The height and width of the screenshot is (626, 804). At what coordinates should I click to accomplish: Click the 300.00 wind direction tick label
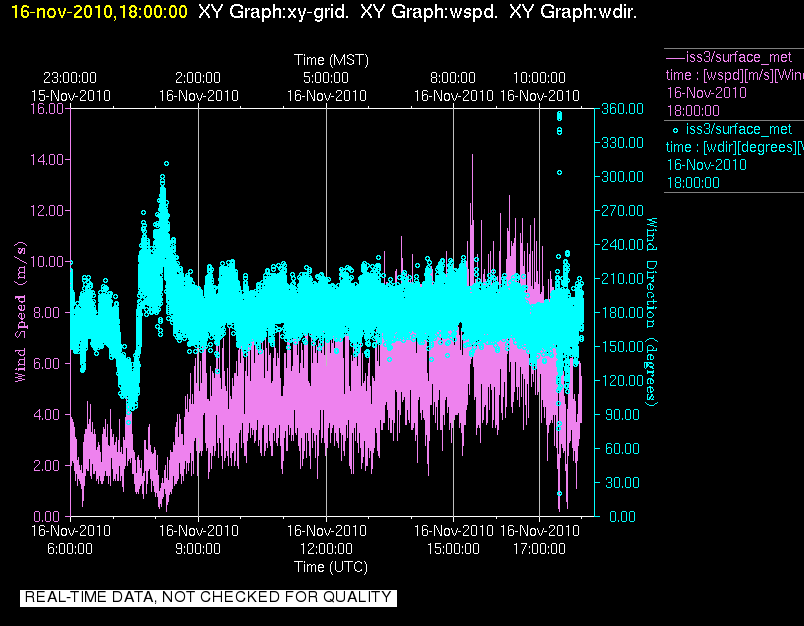click(622, 176)
